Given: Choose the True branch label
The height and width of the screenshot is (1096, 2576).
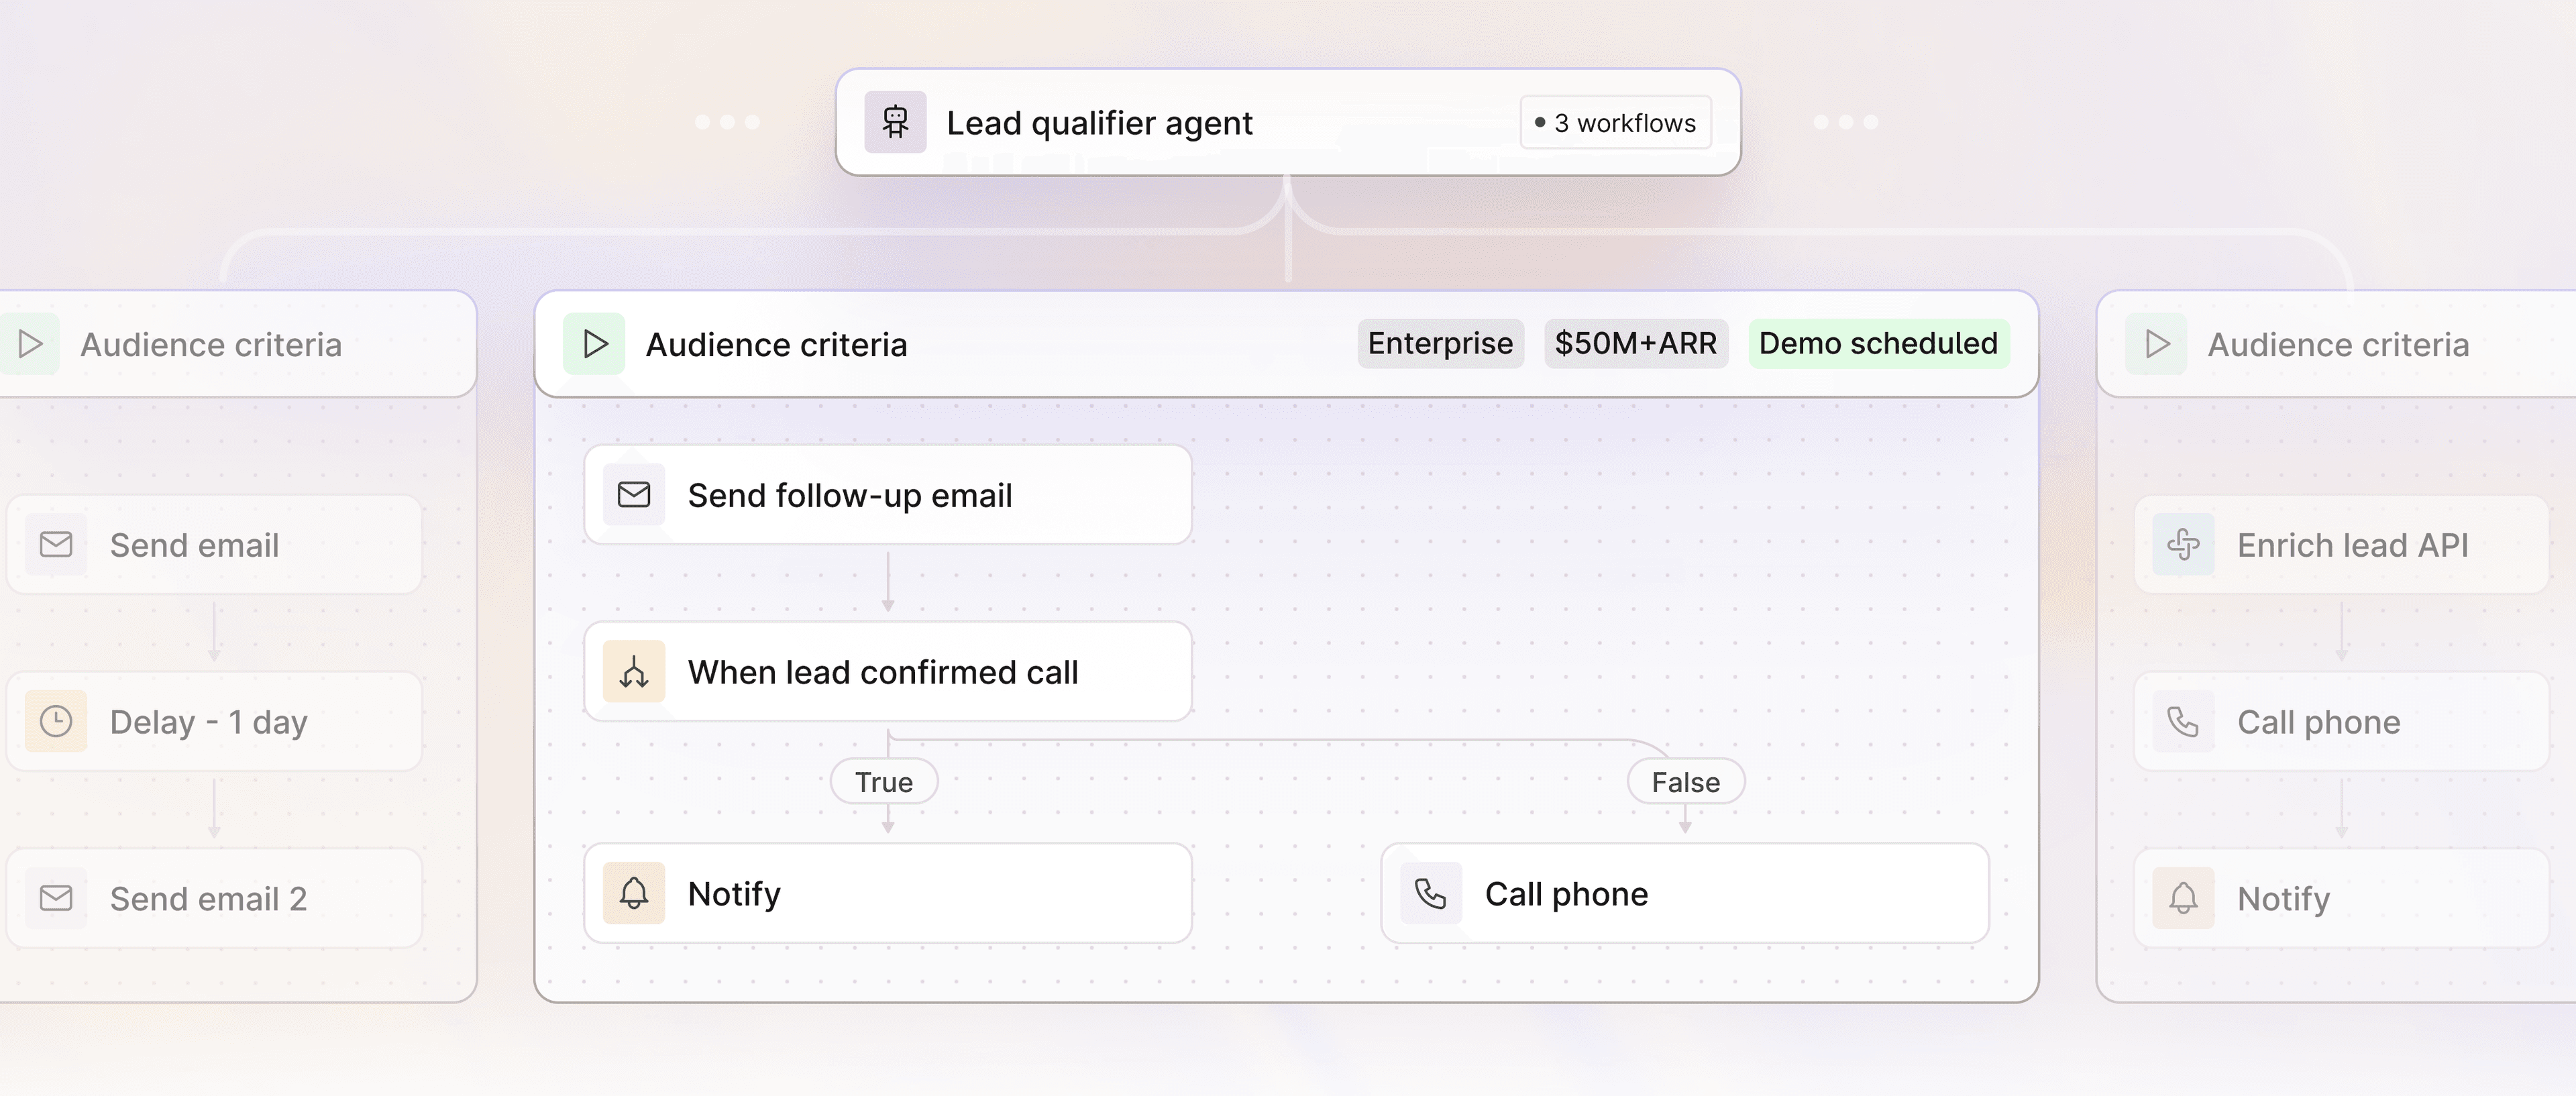Looking at the screenshot, I should click(884, 782).
